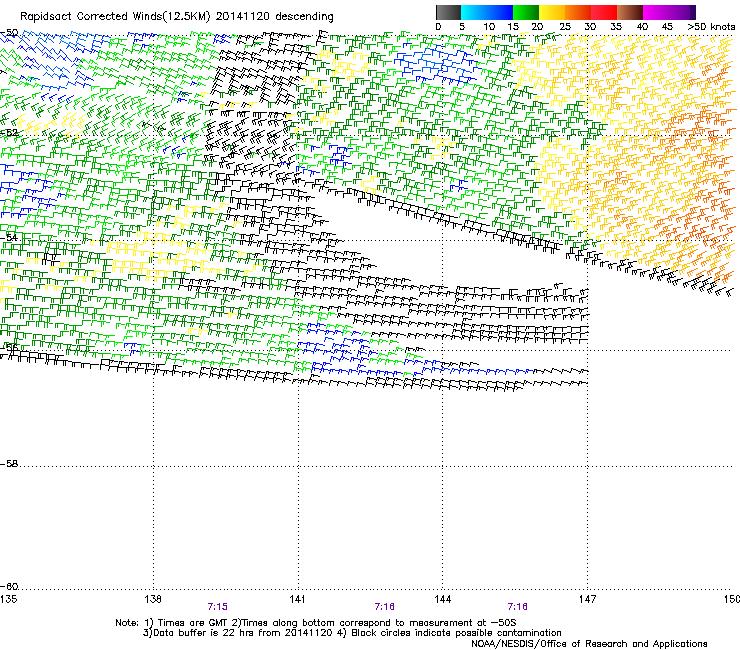This screenshot has height=650, width=740.
Task: Click the '138' longitude axis label
Action: tap(153, 599)
